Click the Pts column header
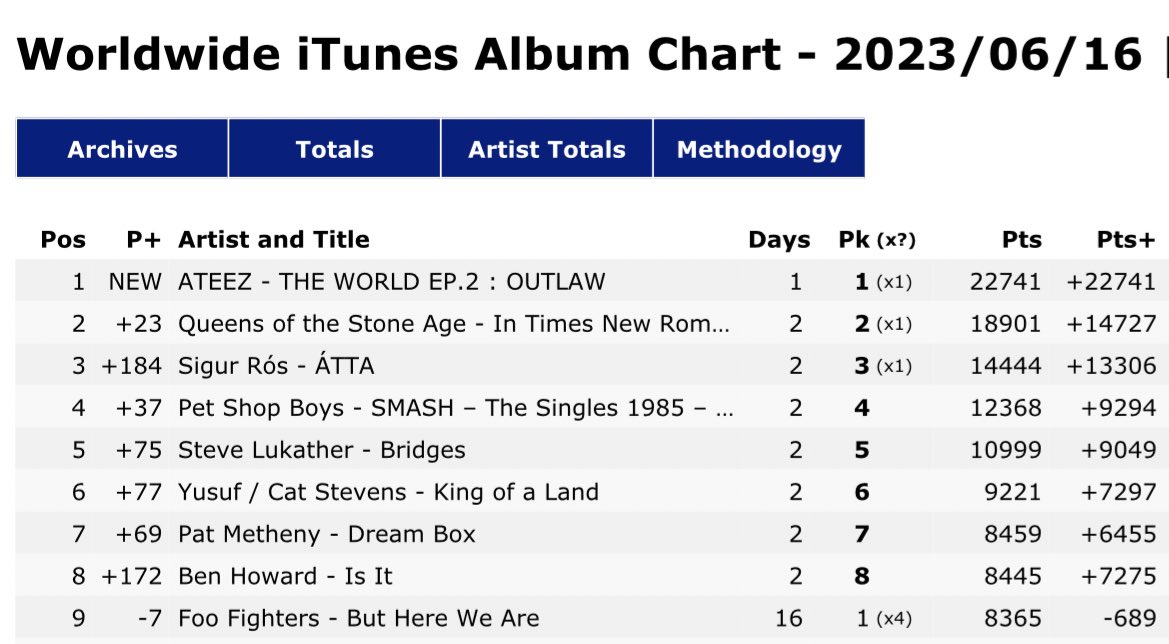This screenshot has height=644, width=1169. point(1021,239)
